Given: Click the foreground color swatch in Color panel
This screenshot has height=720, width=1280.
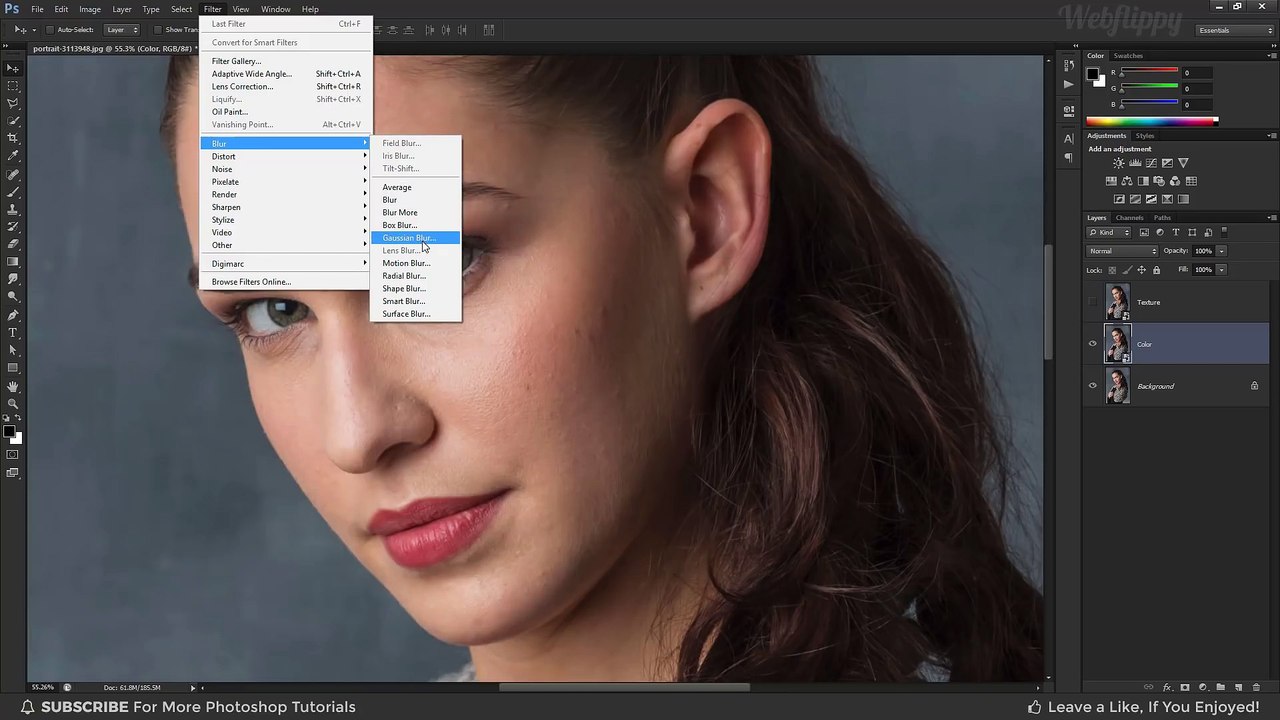Looking at the screenshot, I should pos(1093,74).
